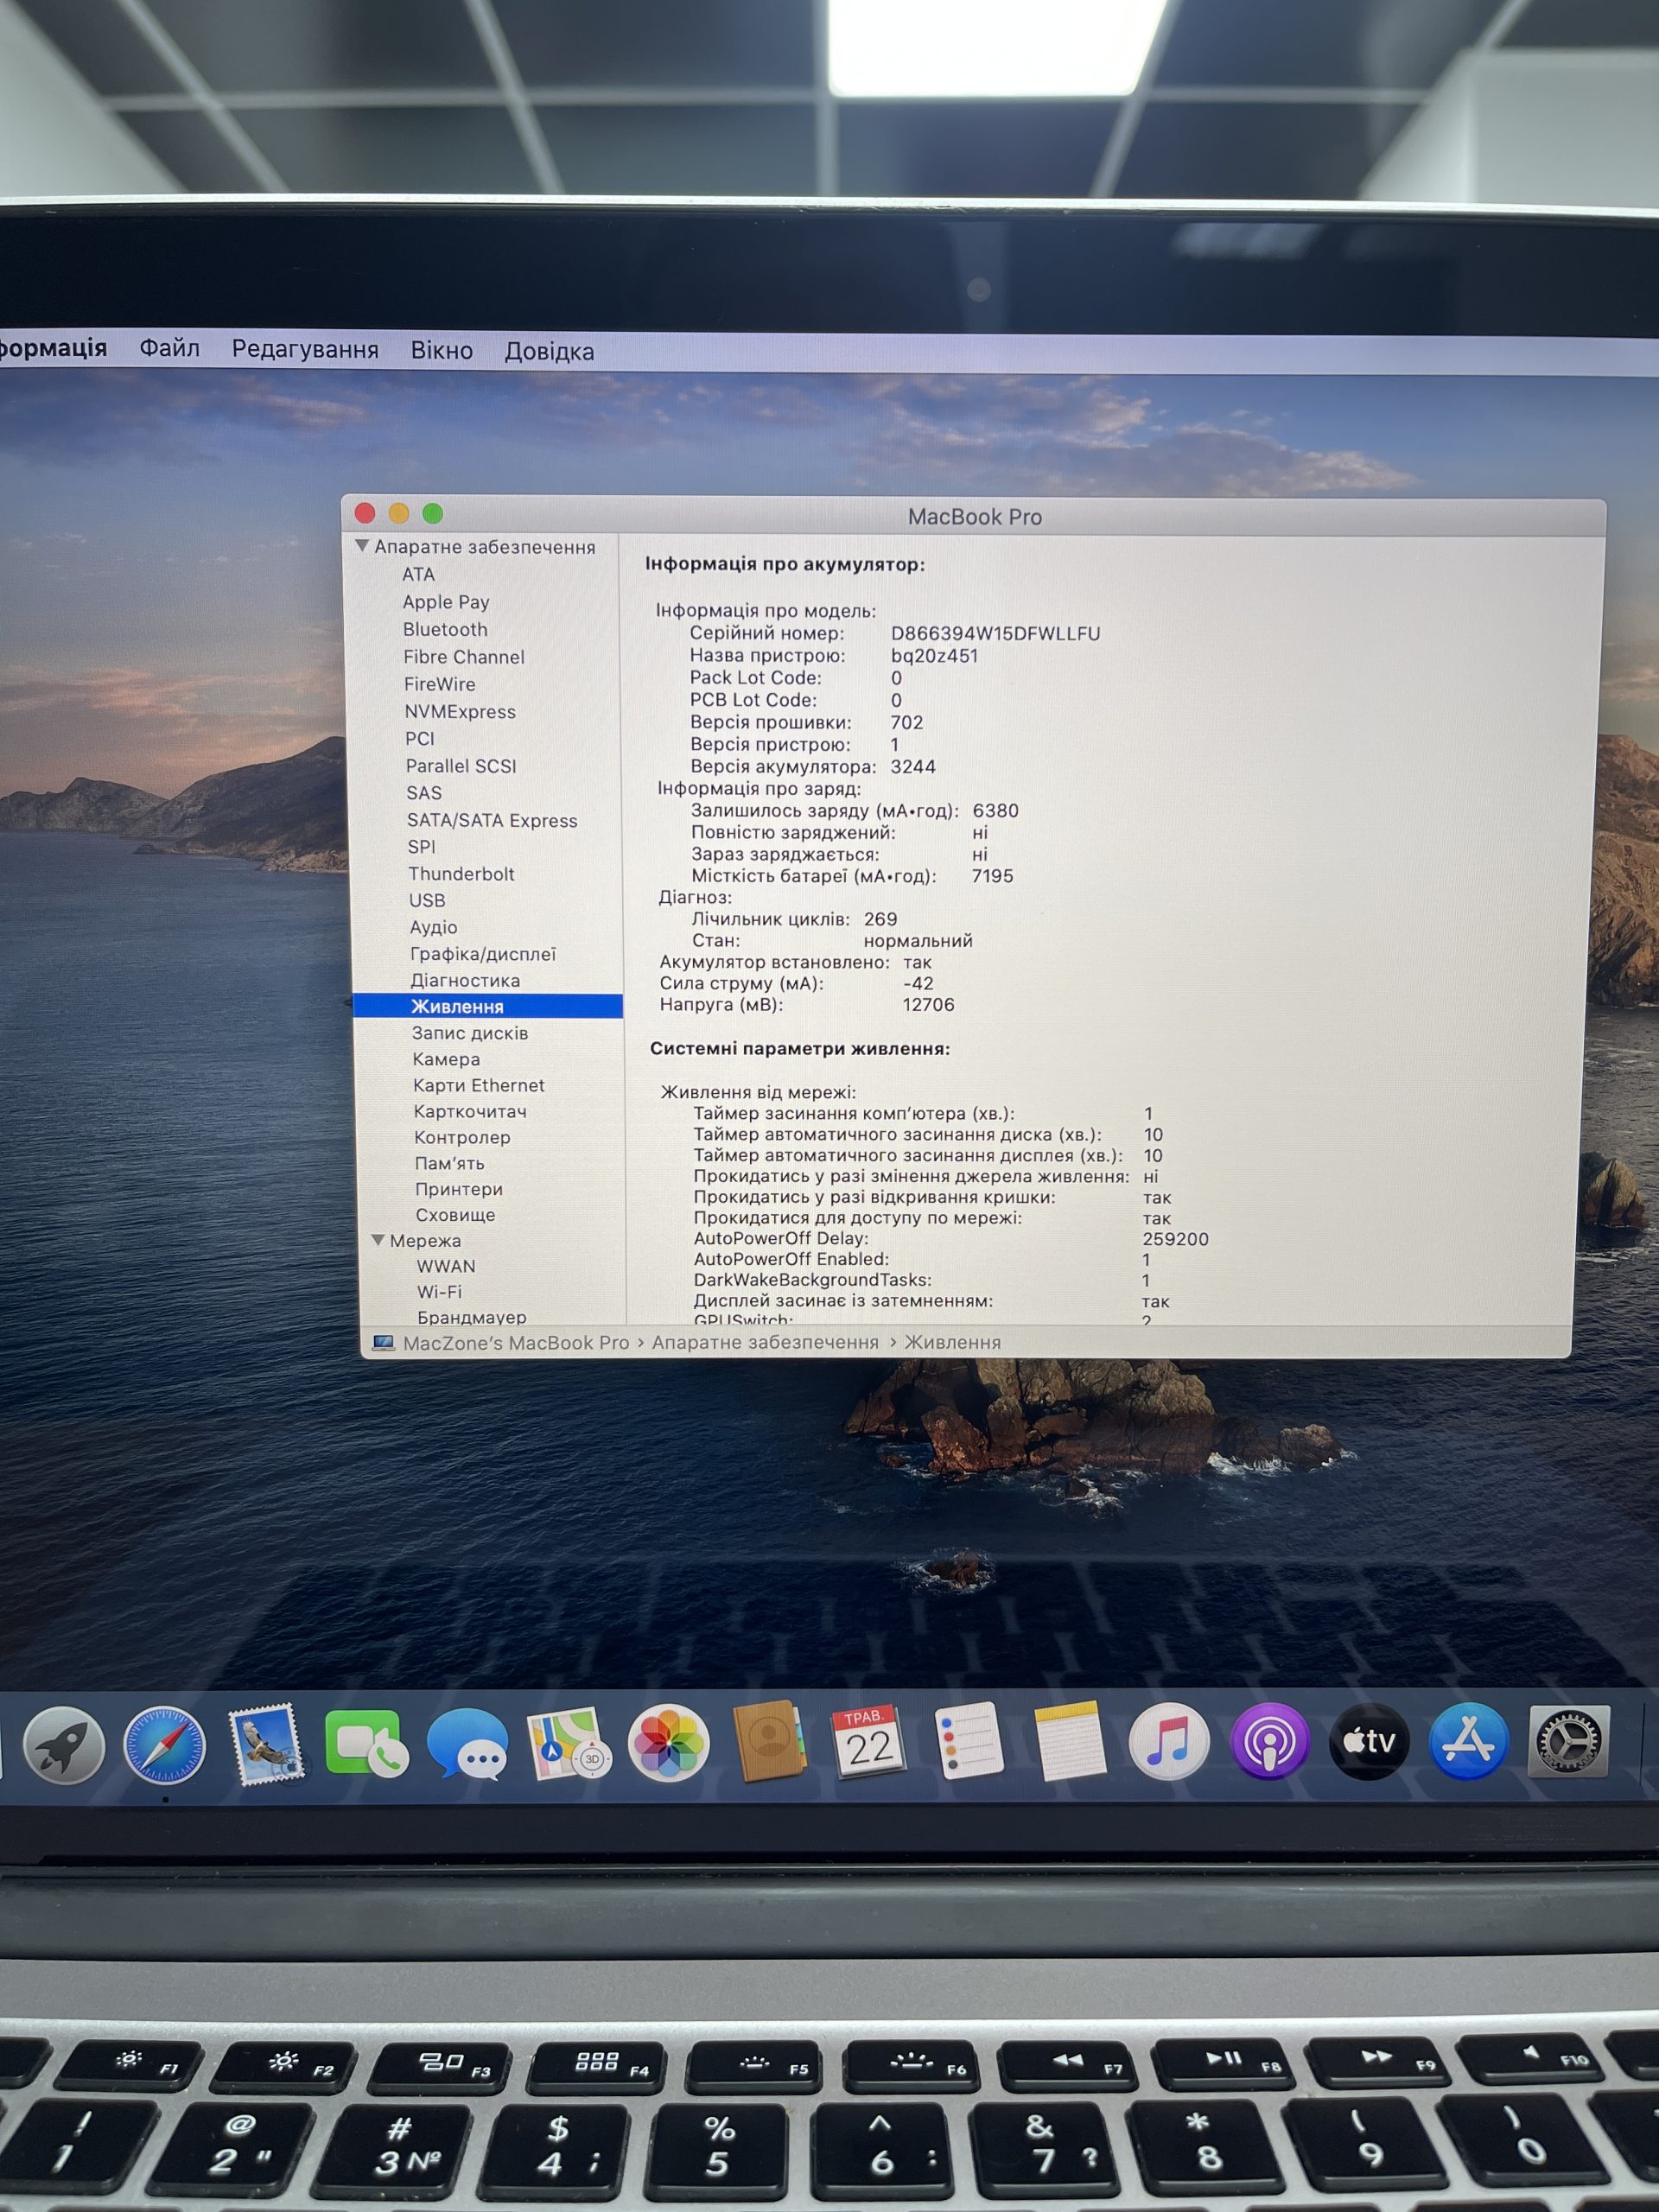Select Thunderbolt in the sidebar
1659x2212 pixels.
click(461, 873)
